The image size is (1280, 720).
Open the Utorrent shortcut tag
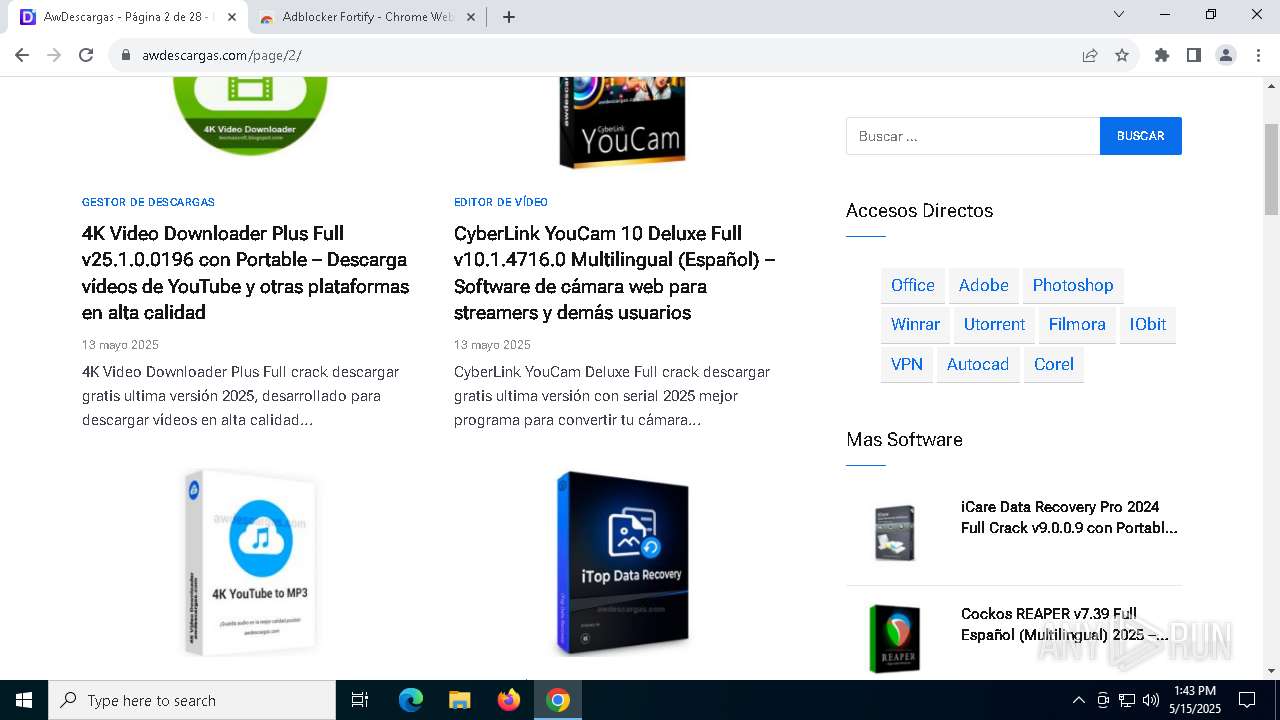tap(994, 324)
